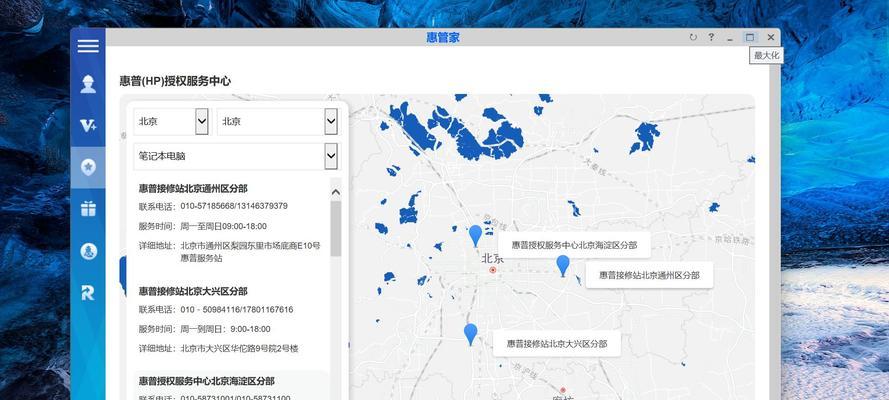Screen dimensions: 889x400
Task: Click heading 惠普(HP)授权服务中心
Action: click(175, 81)
